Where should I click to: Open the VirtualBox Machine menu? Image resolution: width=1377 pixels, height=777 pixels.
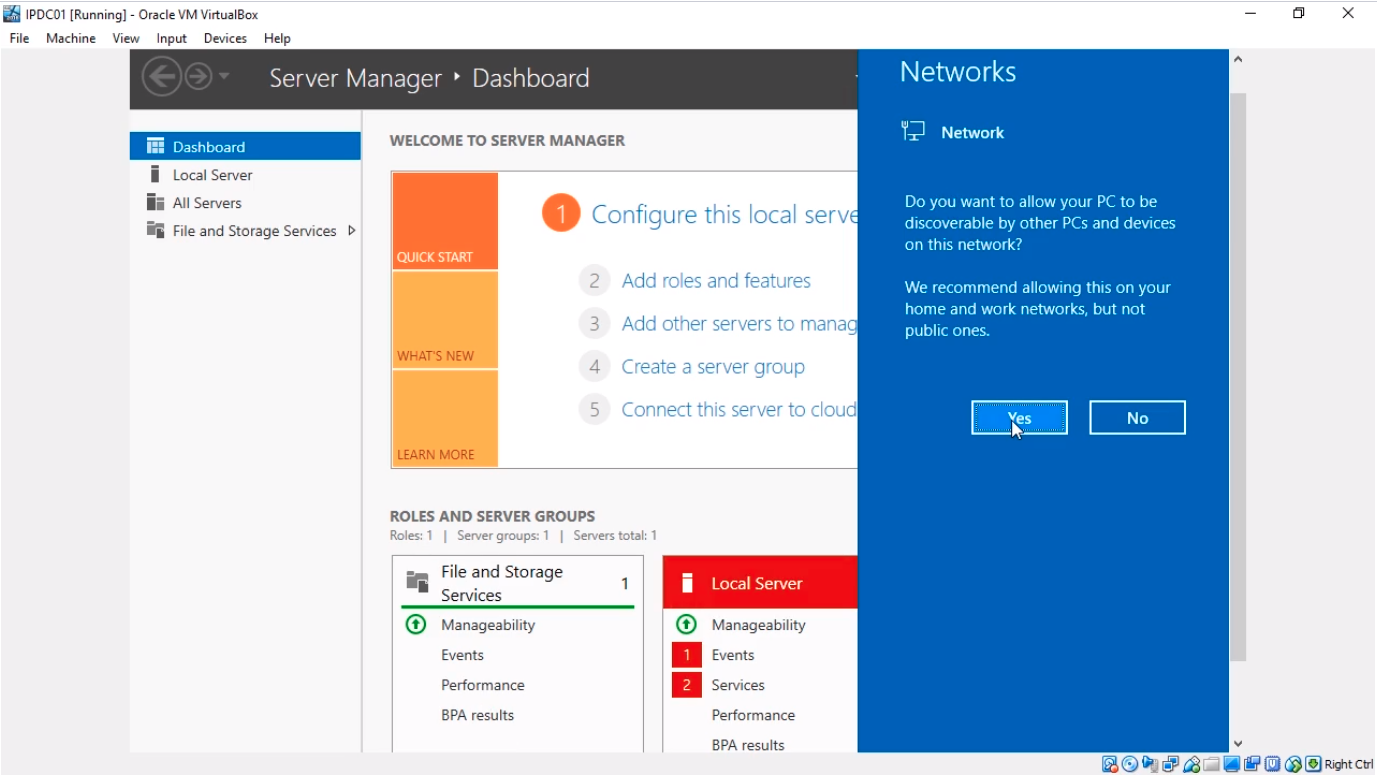click(71, 38)
